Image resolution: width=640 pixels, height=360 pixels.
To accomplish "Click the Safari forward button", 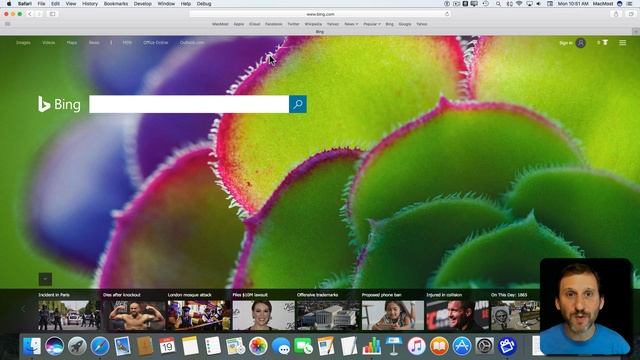I will pos(39,14).
